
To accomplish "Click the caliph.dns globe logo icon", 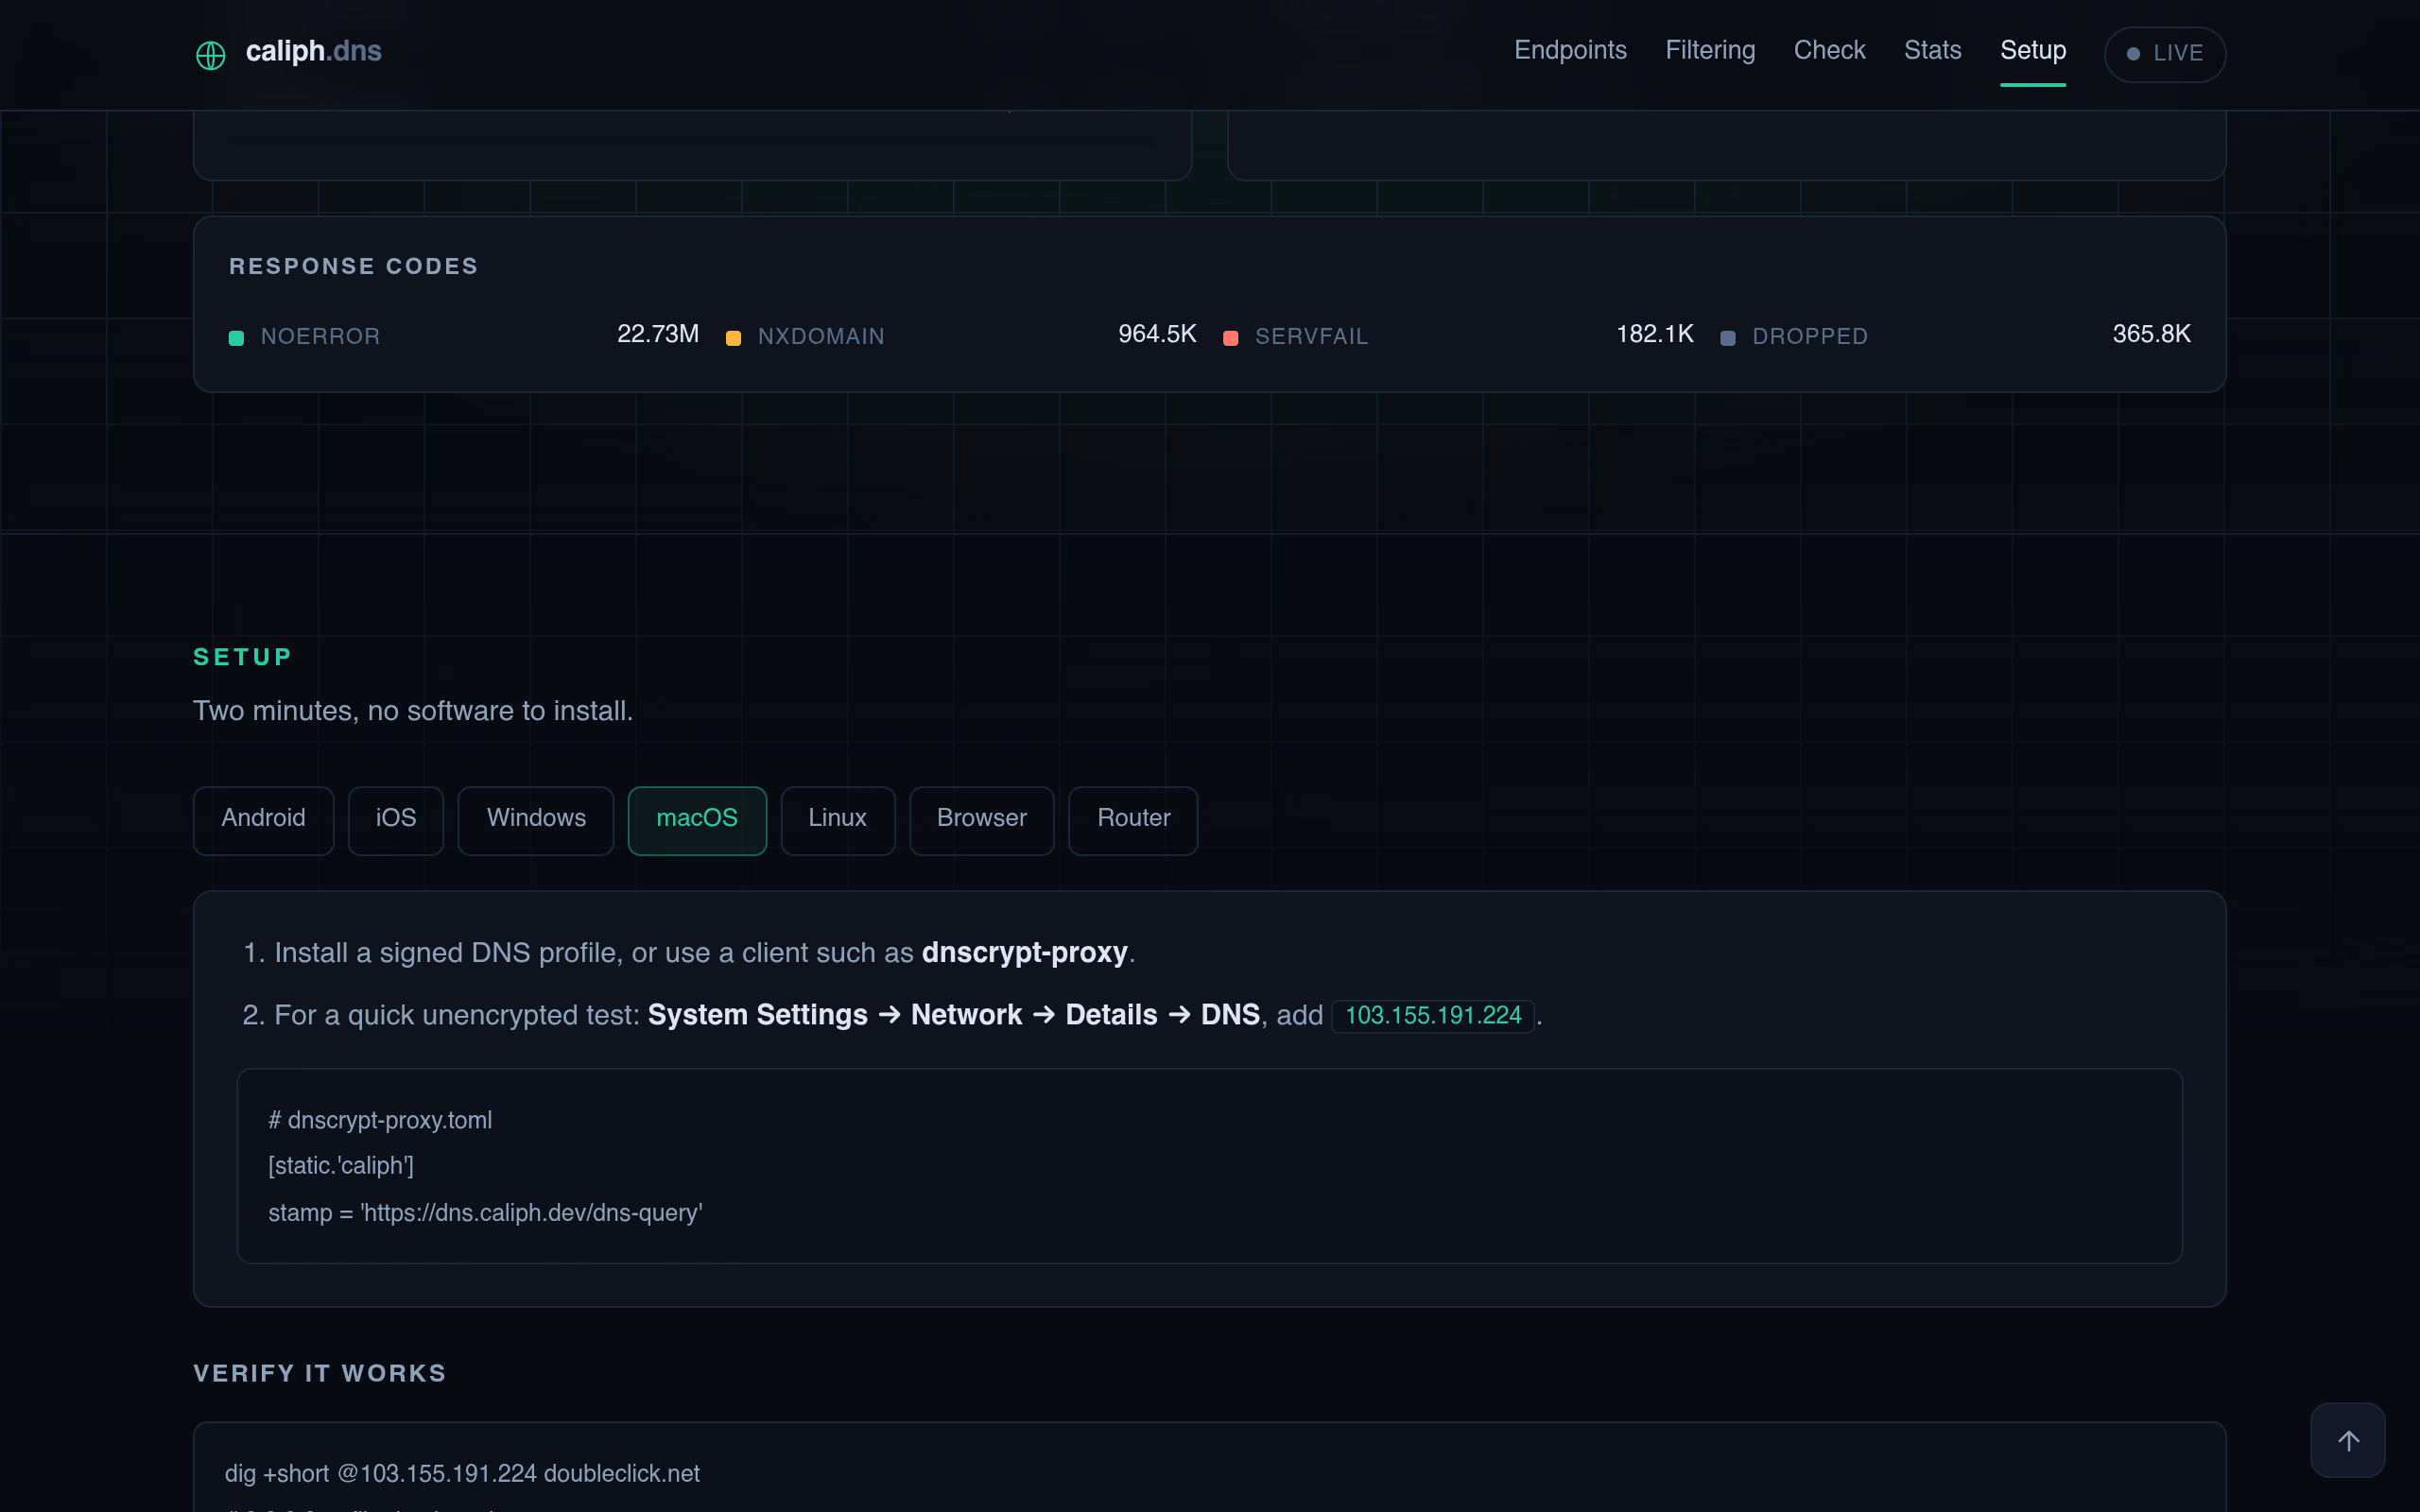I will [210, 54].
